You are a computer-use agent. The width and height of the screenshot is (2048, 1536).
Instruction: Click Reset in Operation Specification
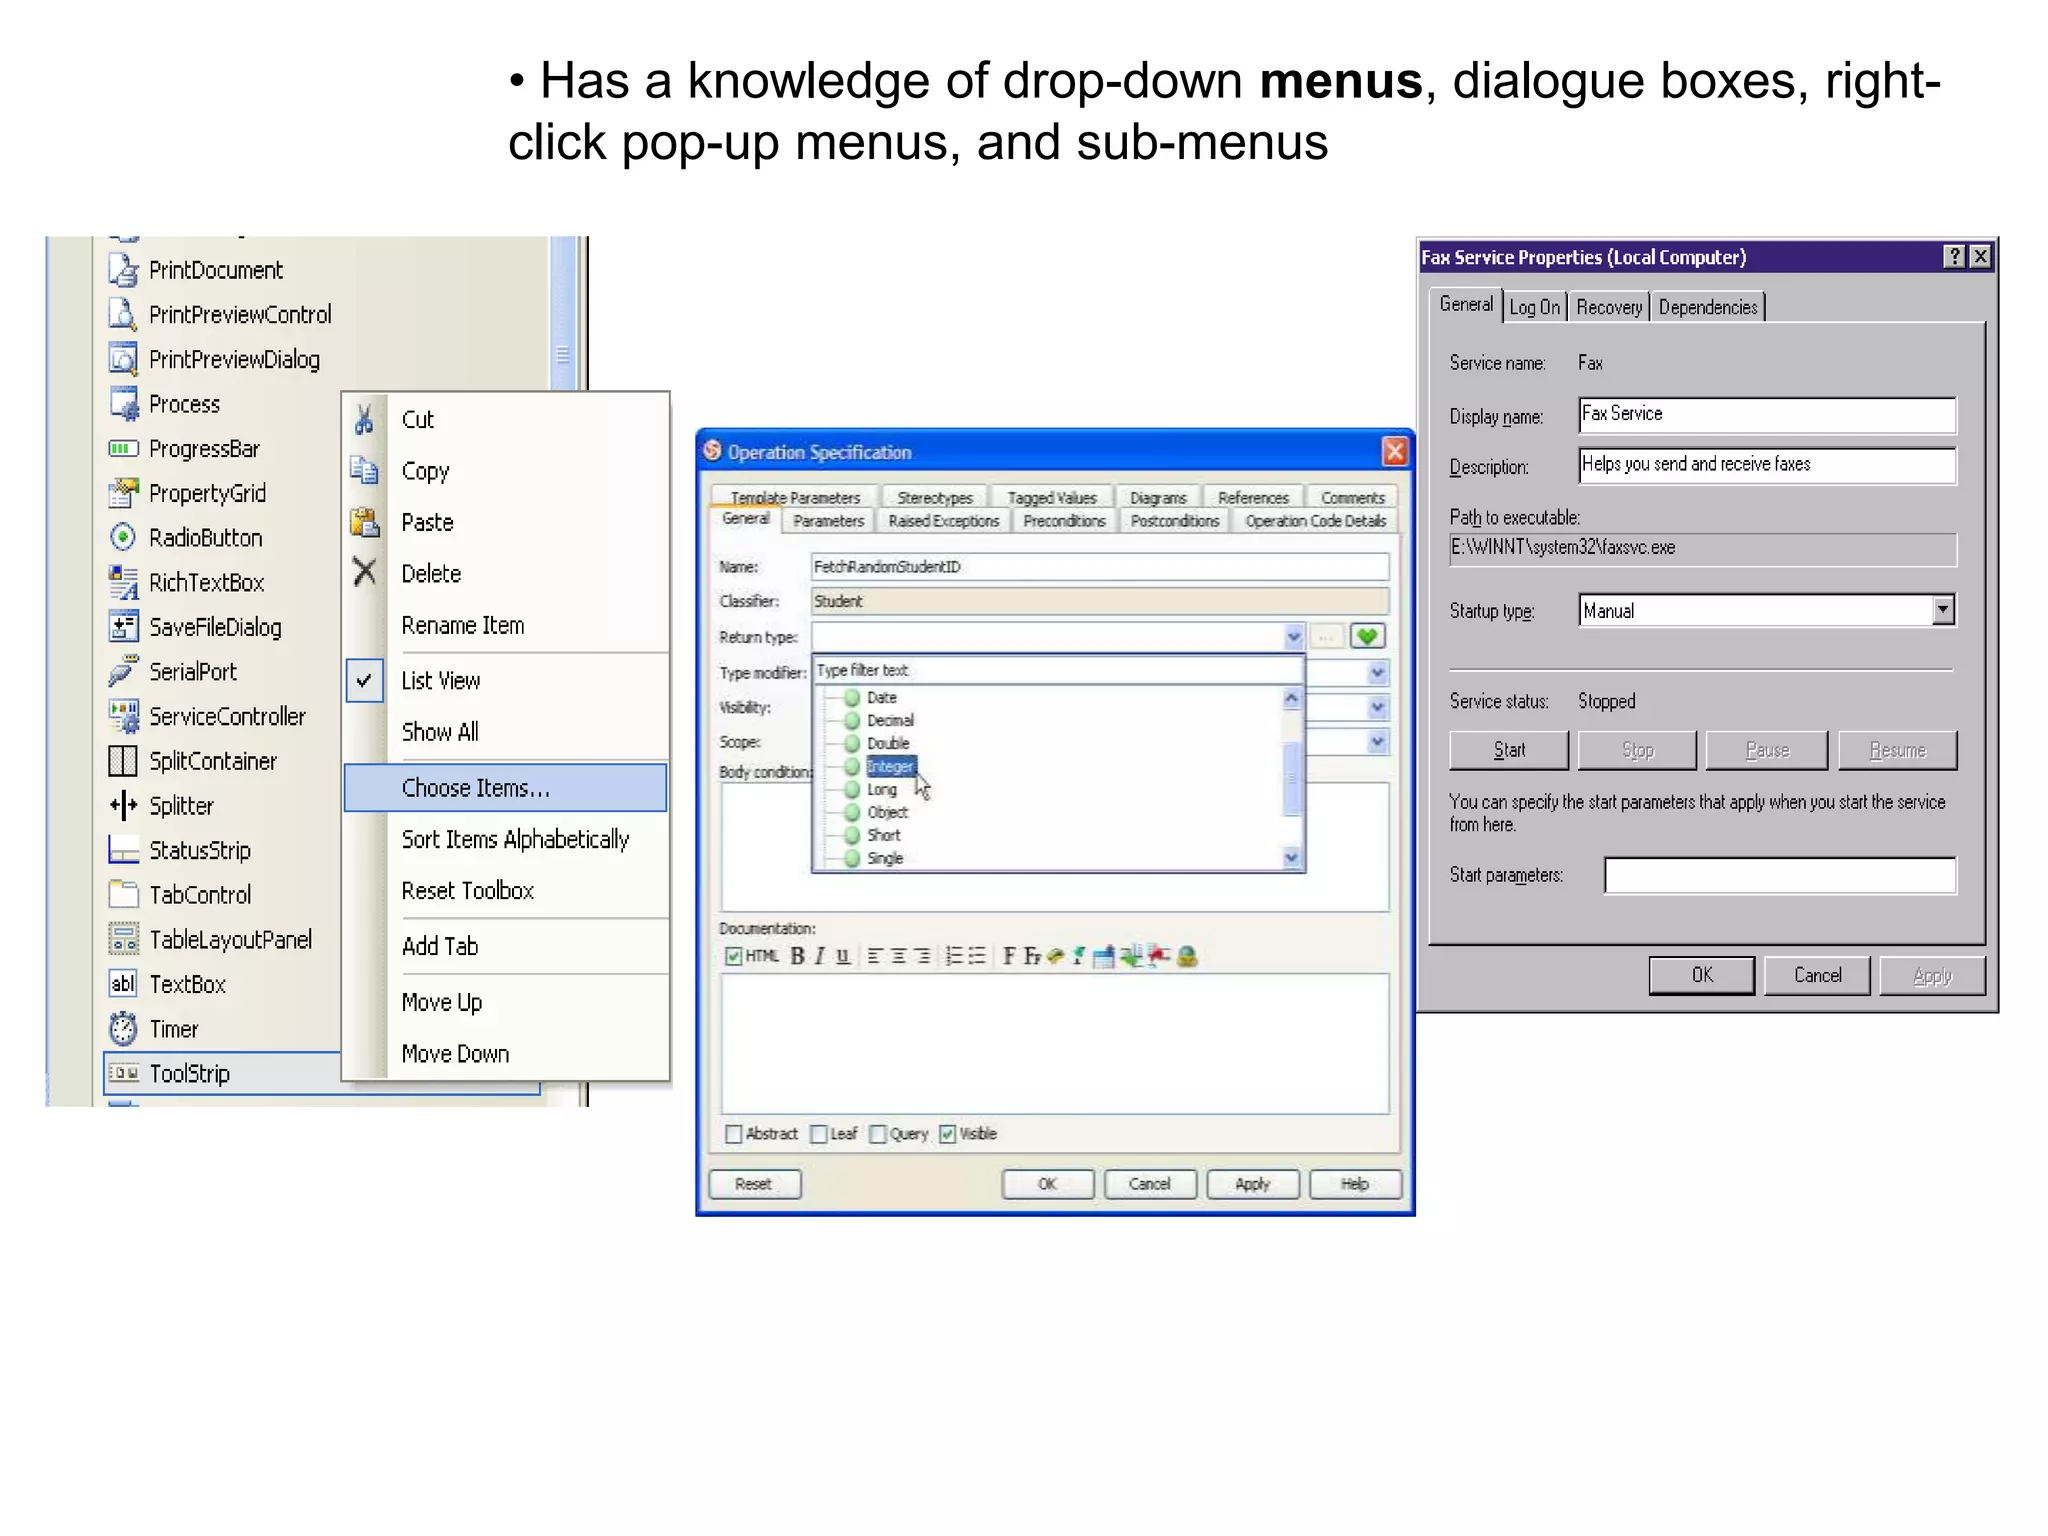click(753, 1184)
